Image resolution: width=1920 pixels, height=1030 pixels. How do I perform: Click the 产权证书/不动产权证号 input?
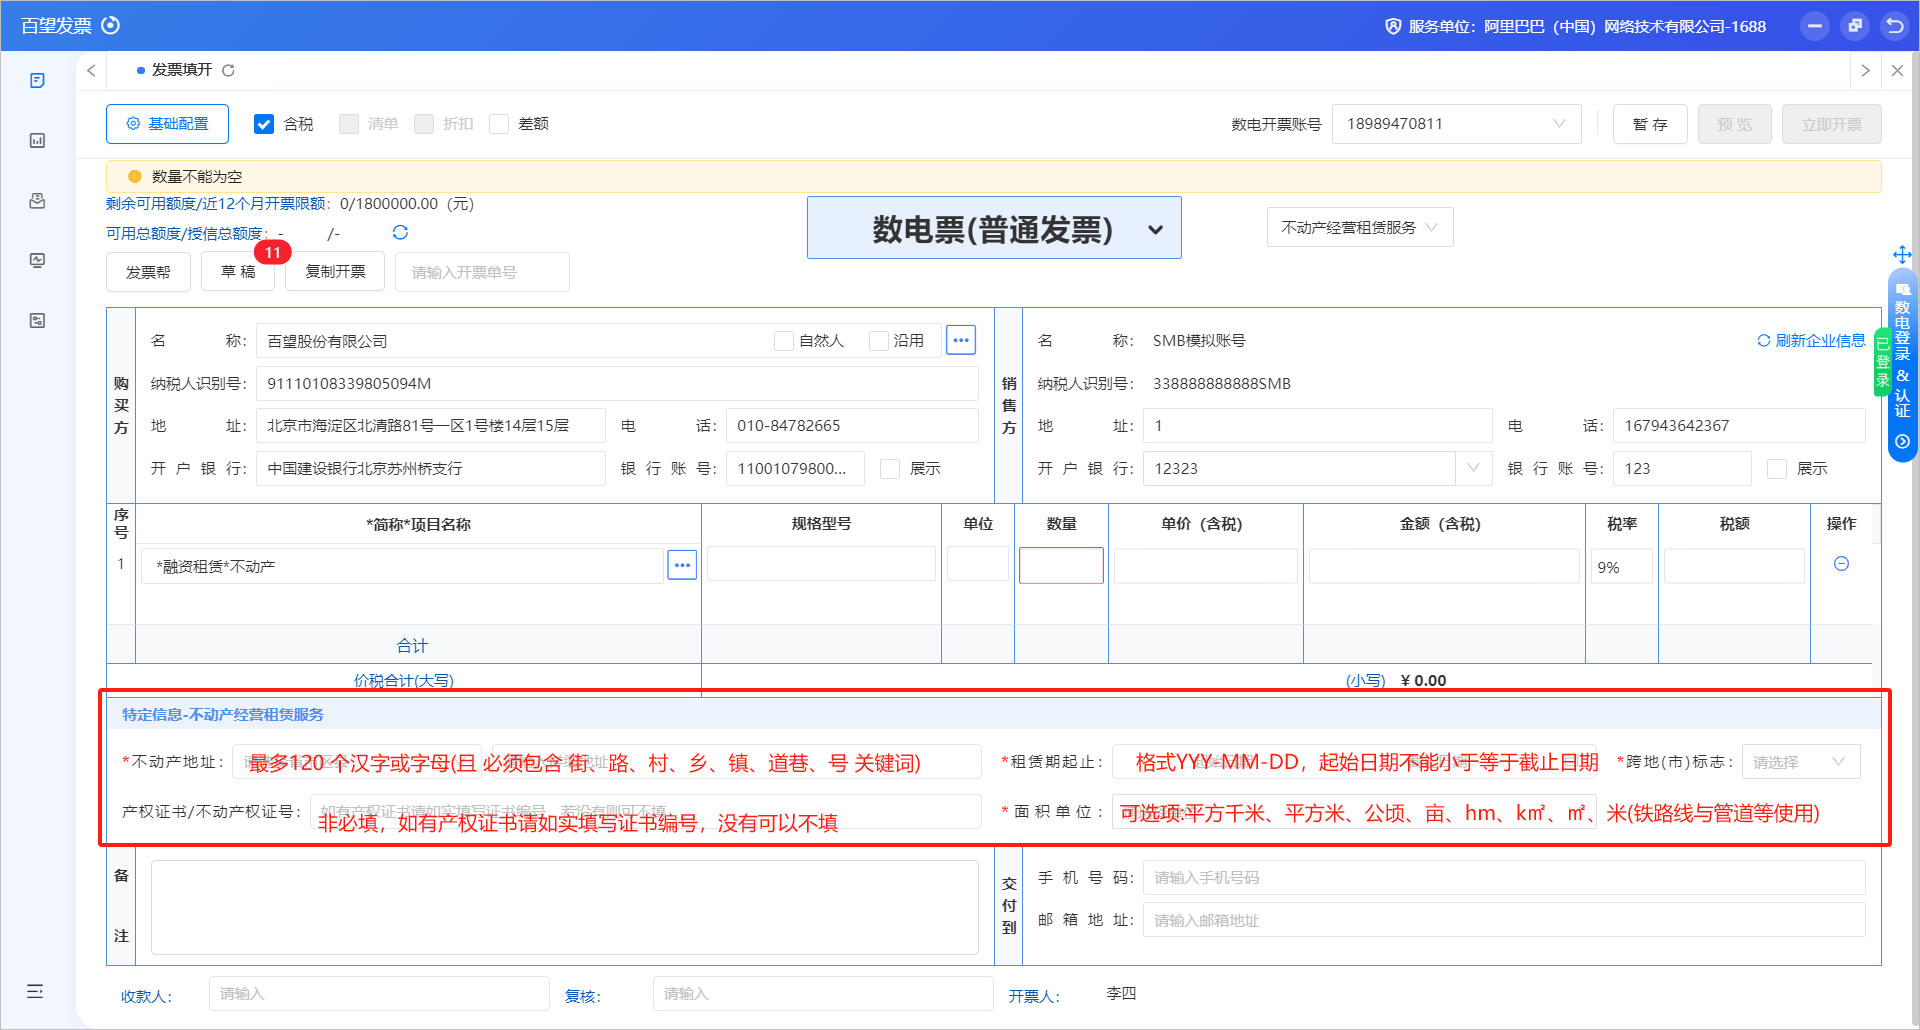click(x=646, y=811)
